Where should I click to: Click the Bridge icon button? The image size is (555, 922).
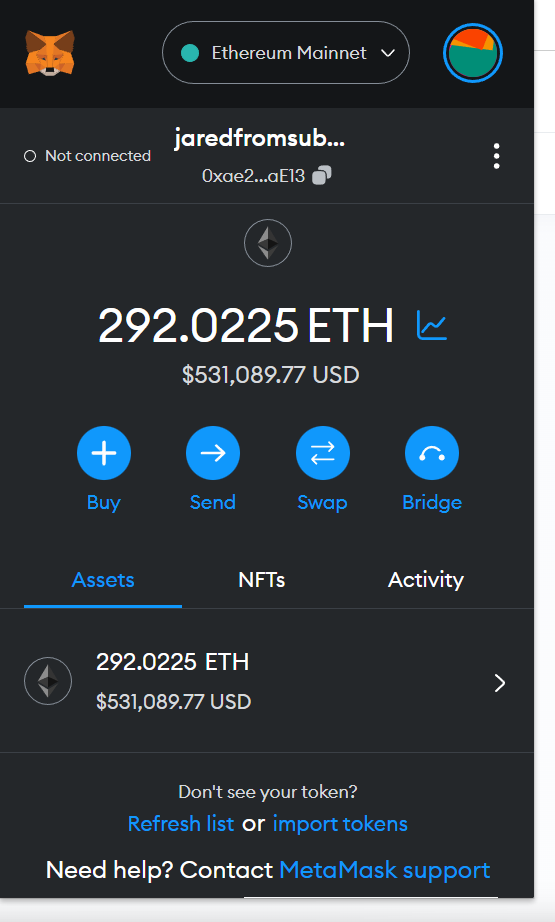432,453
